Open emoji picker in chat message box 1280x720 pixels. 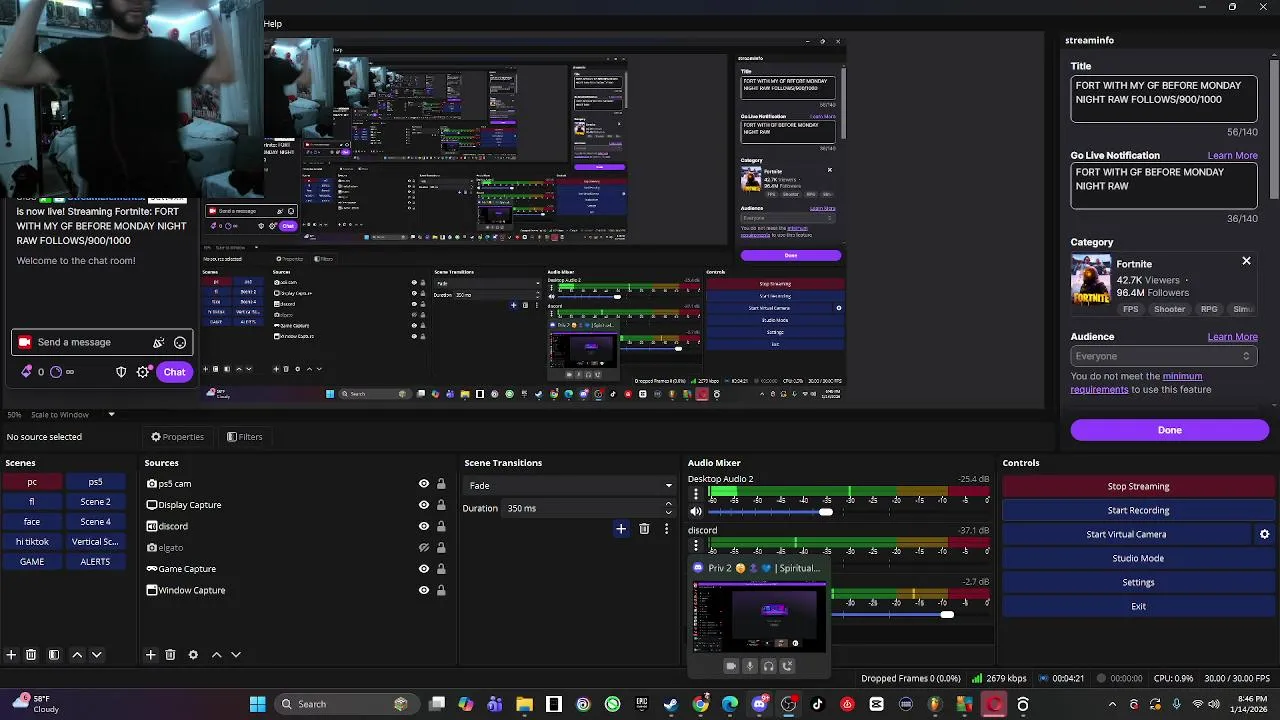coord(180,342)
